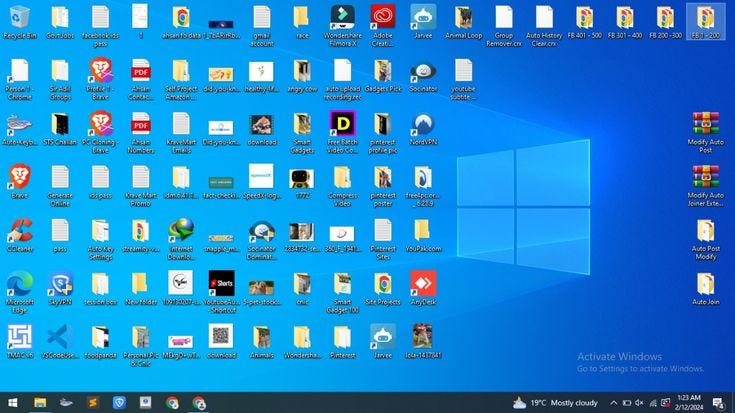
Task: Launch AnyDesk from the desktop
Action: point(423,289)
